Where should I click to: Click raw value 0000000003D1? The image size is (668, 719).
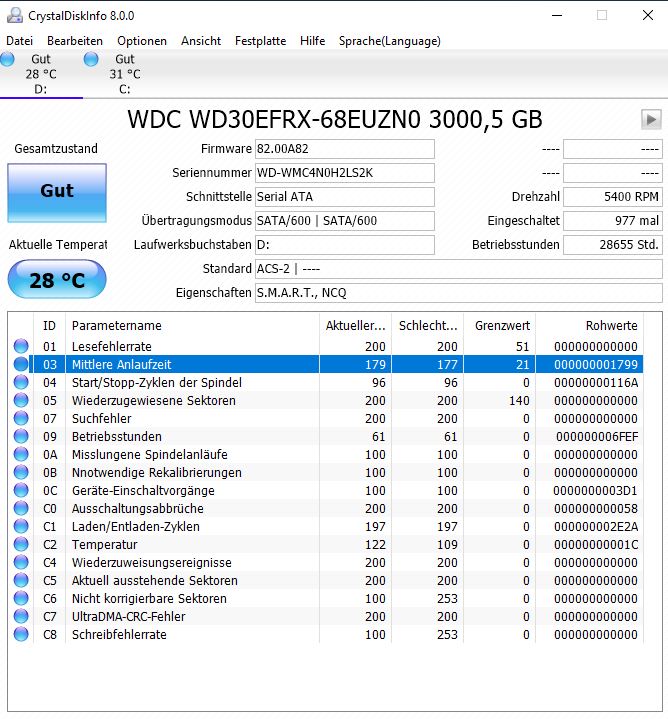[595, 491]
